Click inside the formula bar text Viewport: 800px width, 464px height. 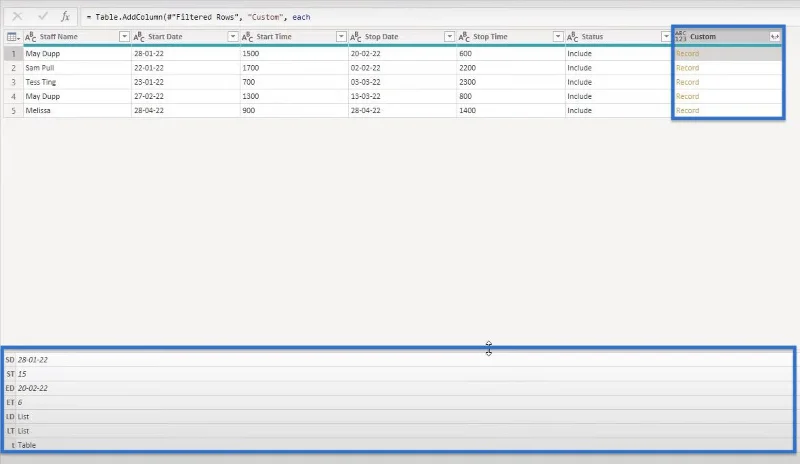pyautogui.click(x=198, y=17)
